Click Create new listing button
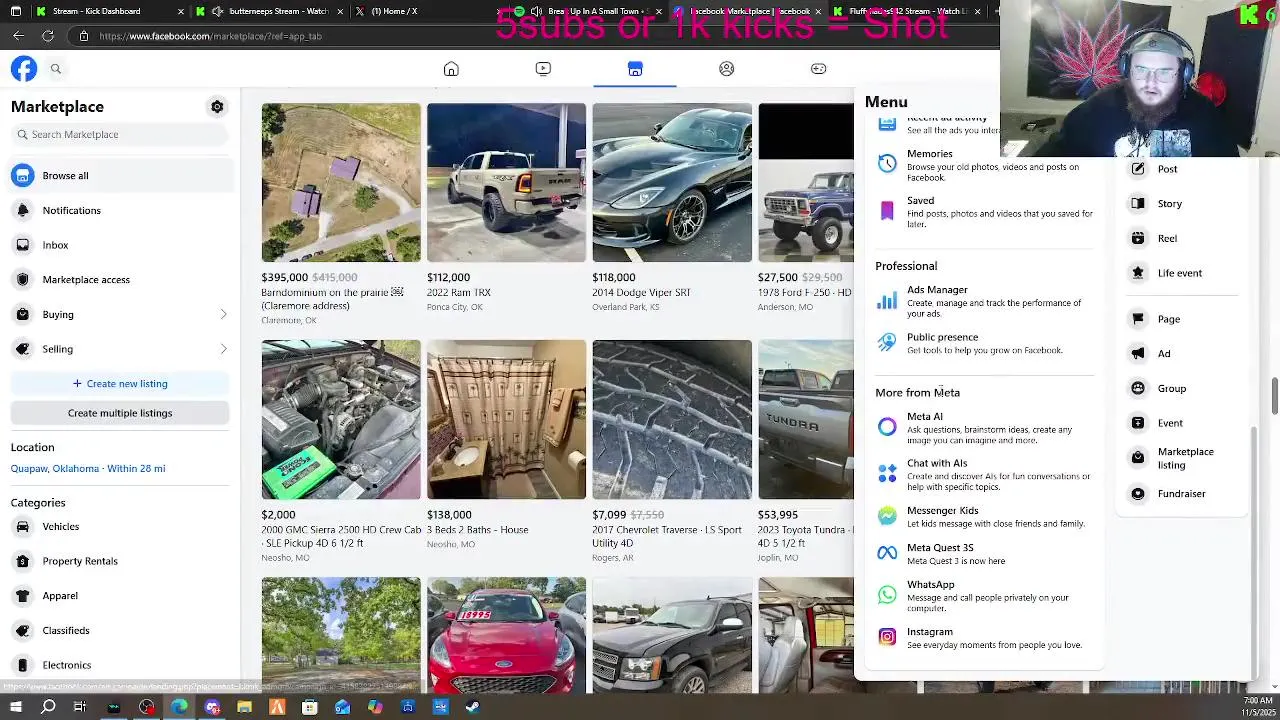1280x720 pixels. click(x=120, y=383)
